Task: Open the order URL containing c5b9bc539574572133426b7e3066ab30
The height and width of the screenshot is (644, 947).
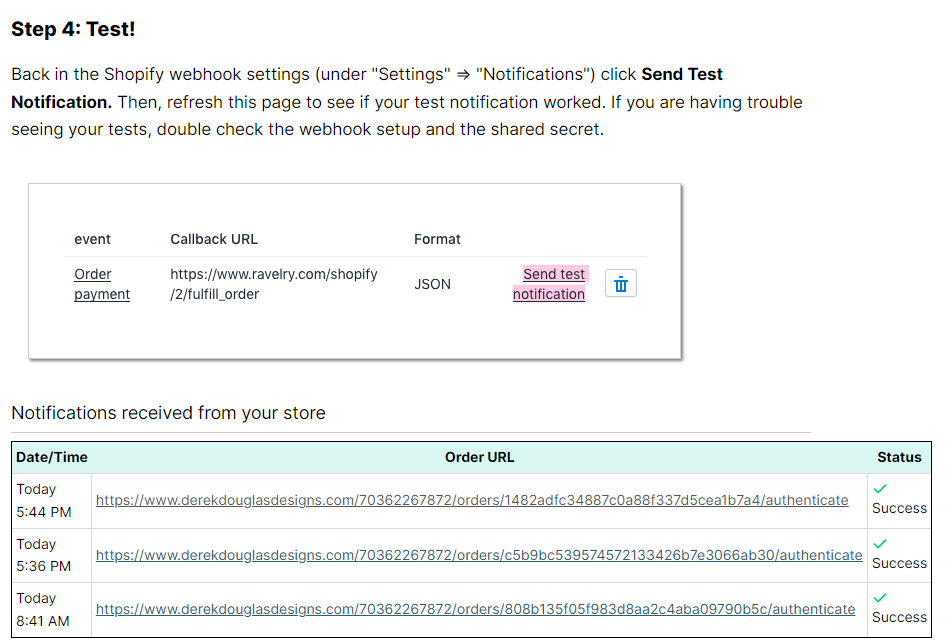Action: 479,555
